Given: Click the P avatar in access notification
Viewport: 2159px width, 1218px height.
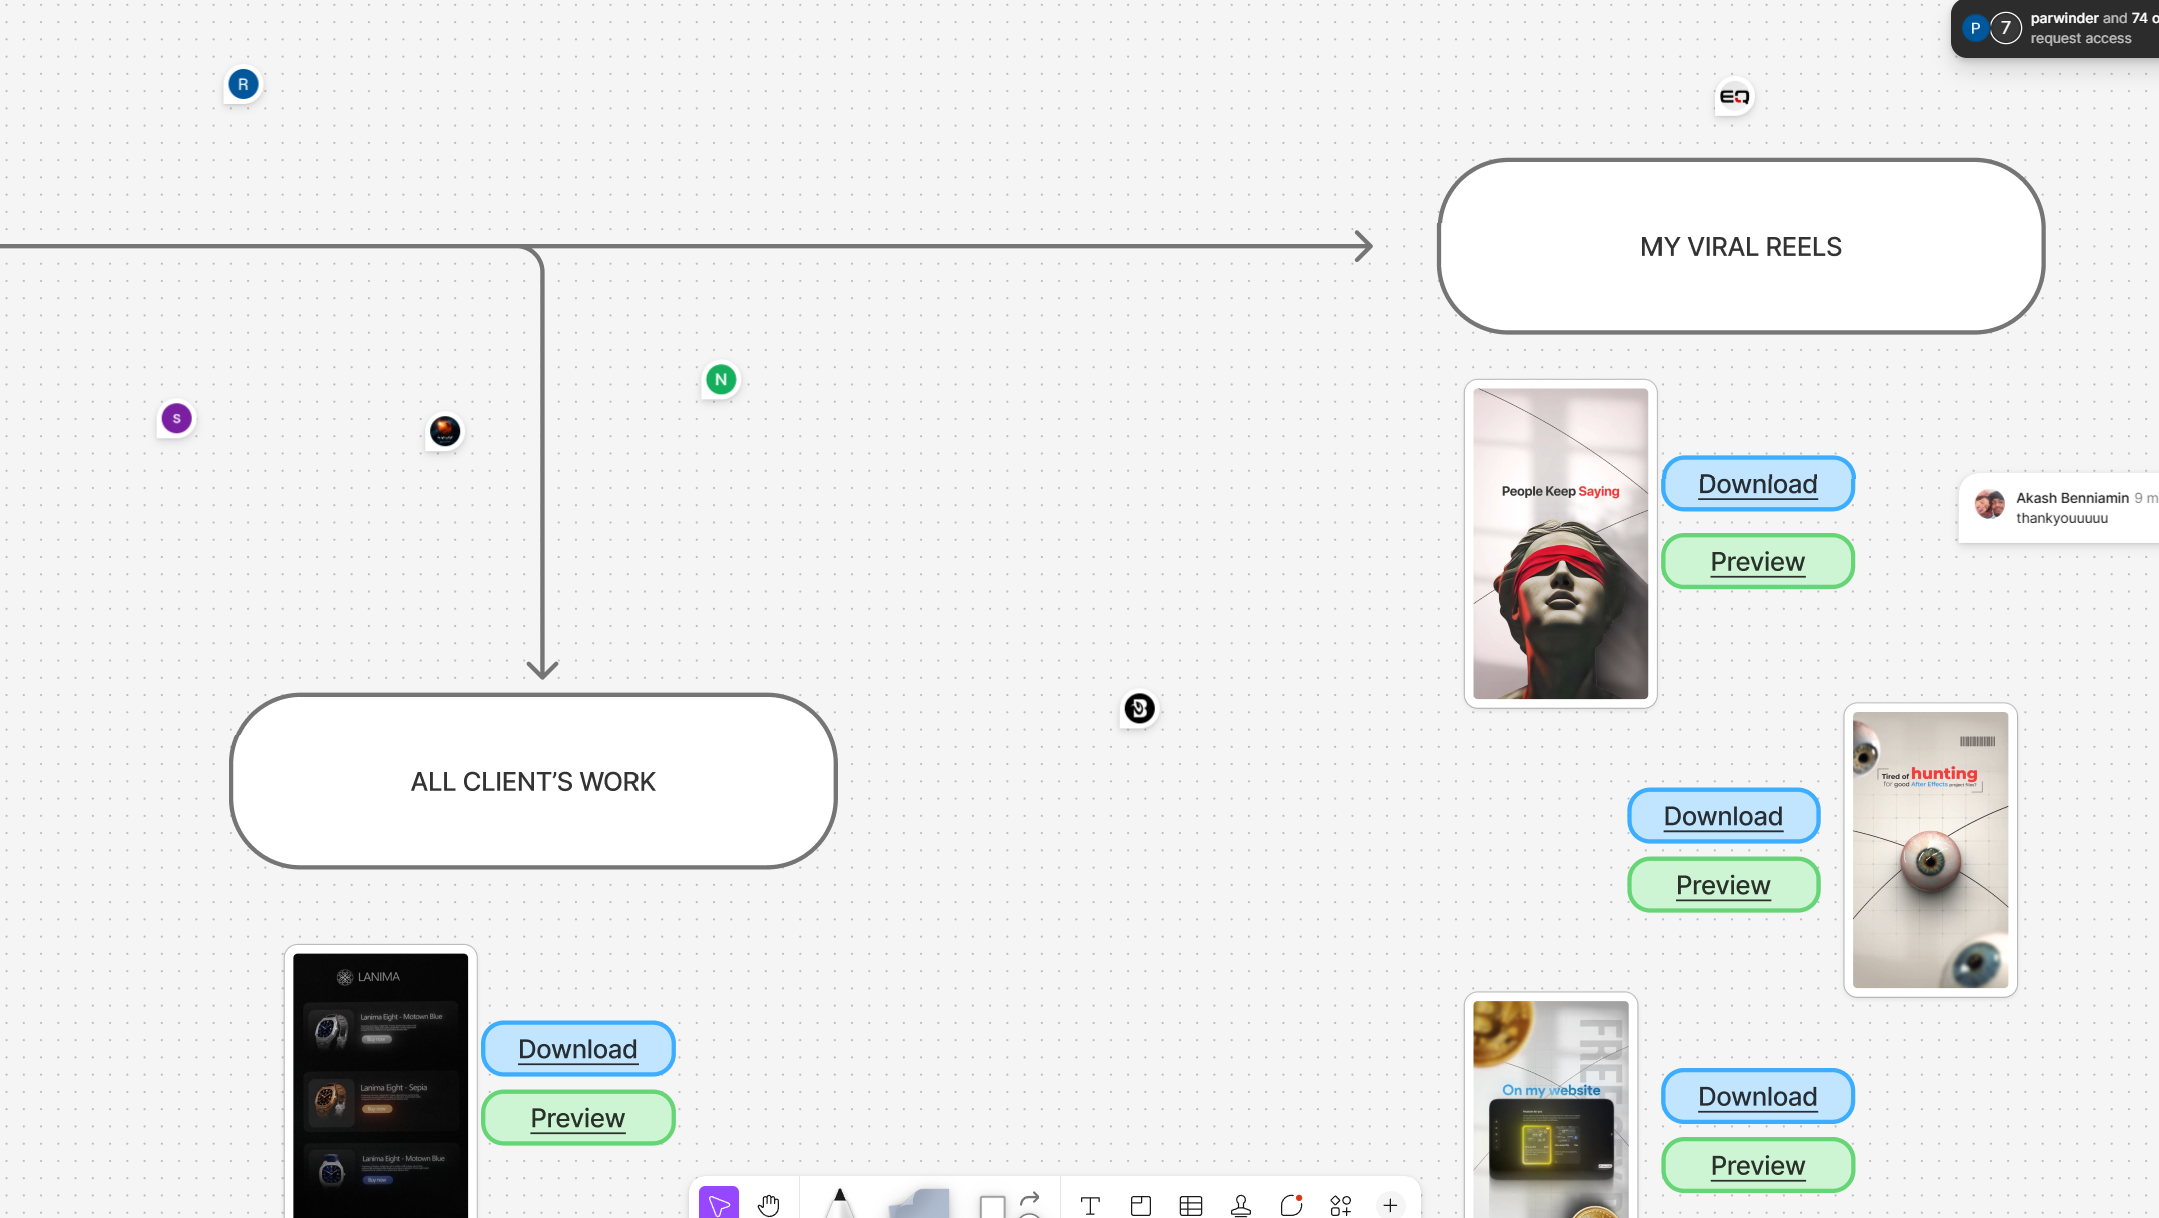Looking at the screenshot, I should click(x=1975, y=28).
